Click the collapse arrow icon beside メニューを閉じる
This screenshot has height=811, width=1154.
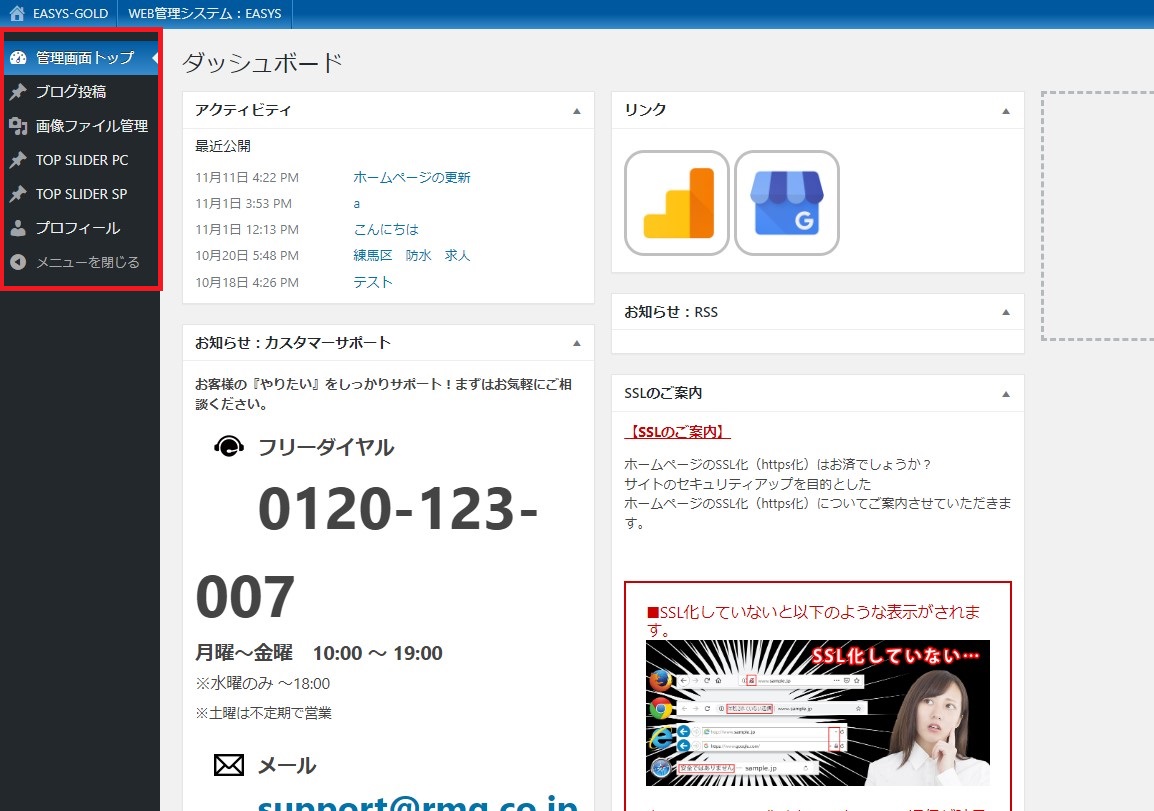click(x=18, y=262)
